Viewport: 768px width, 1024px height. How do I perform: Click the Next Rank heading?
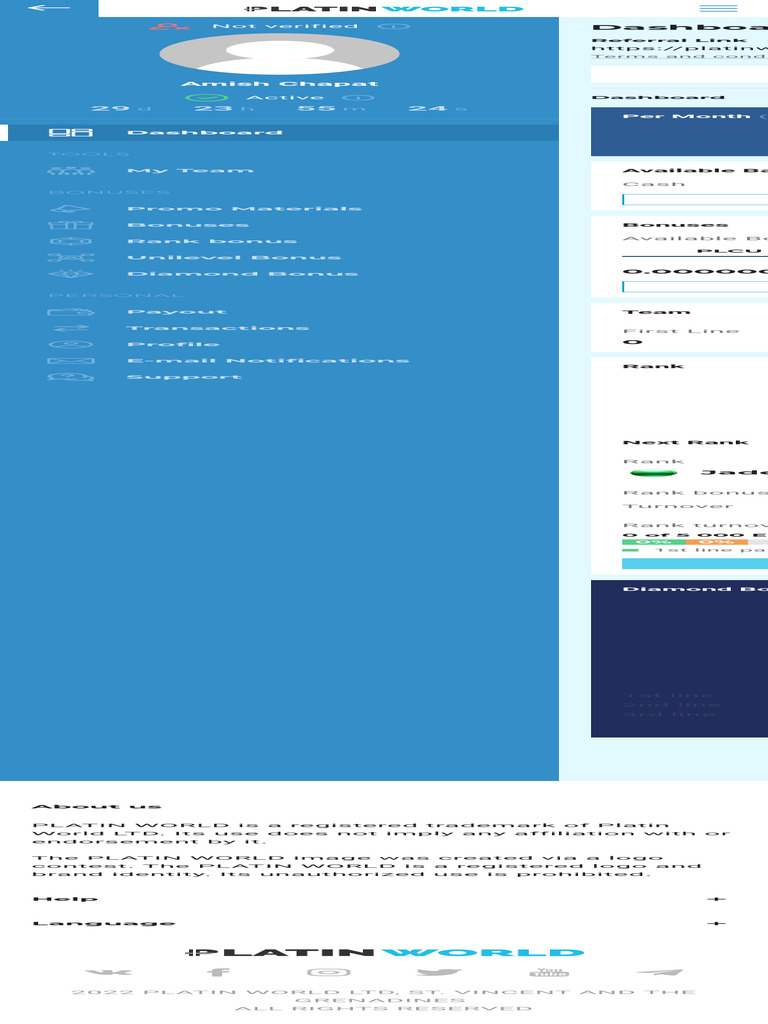(686, 442)
